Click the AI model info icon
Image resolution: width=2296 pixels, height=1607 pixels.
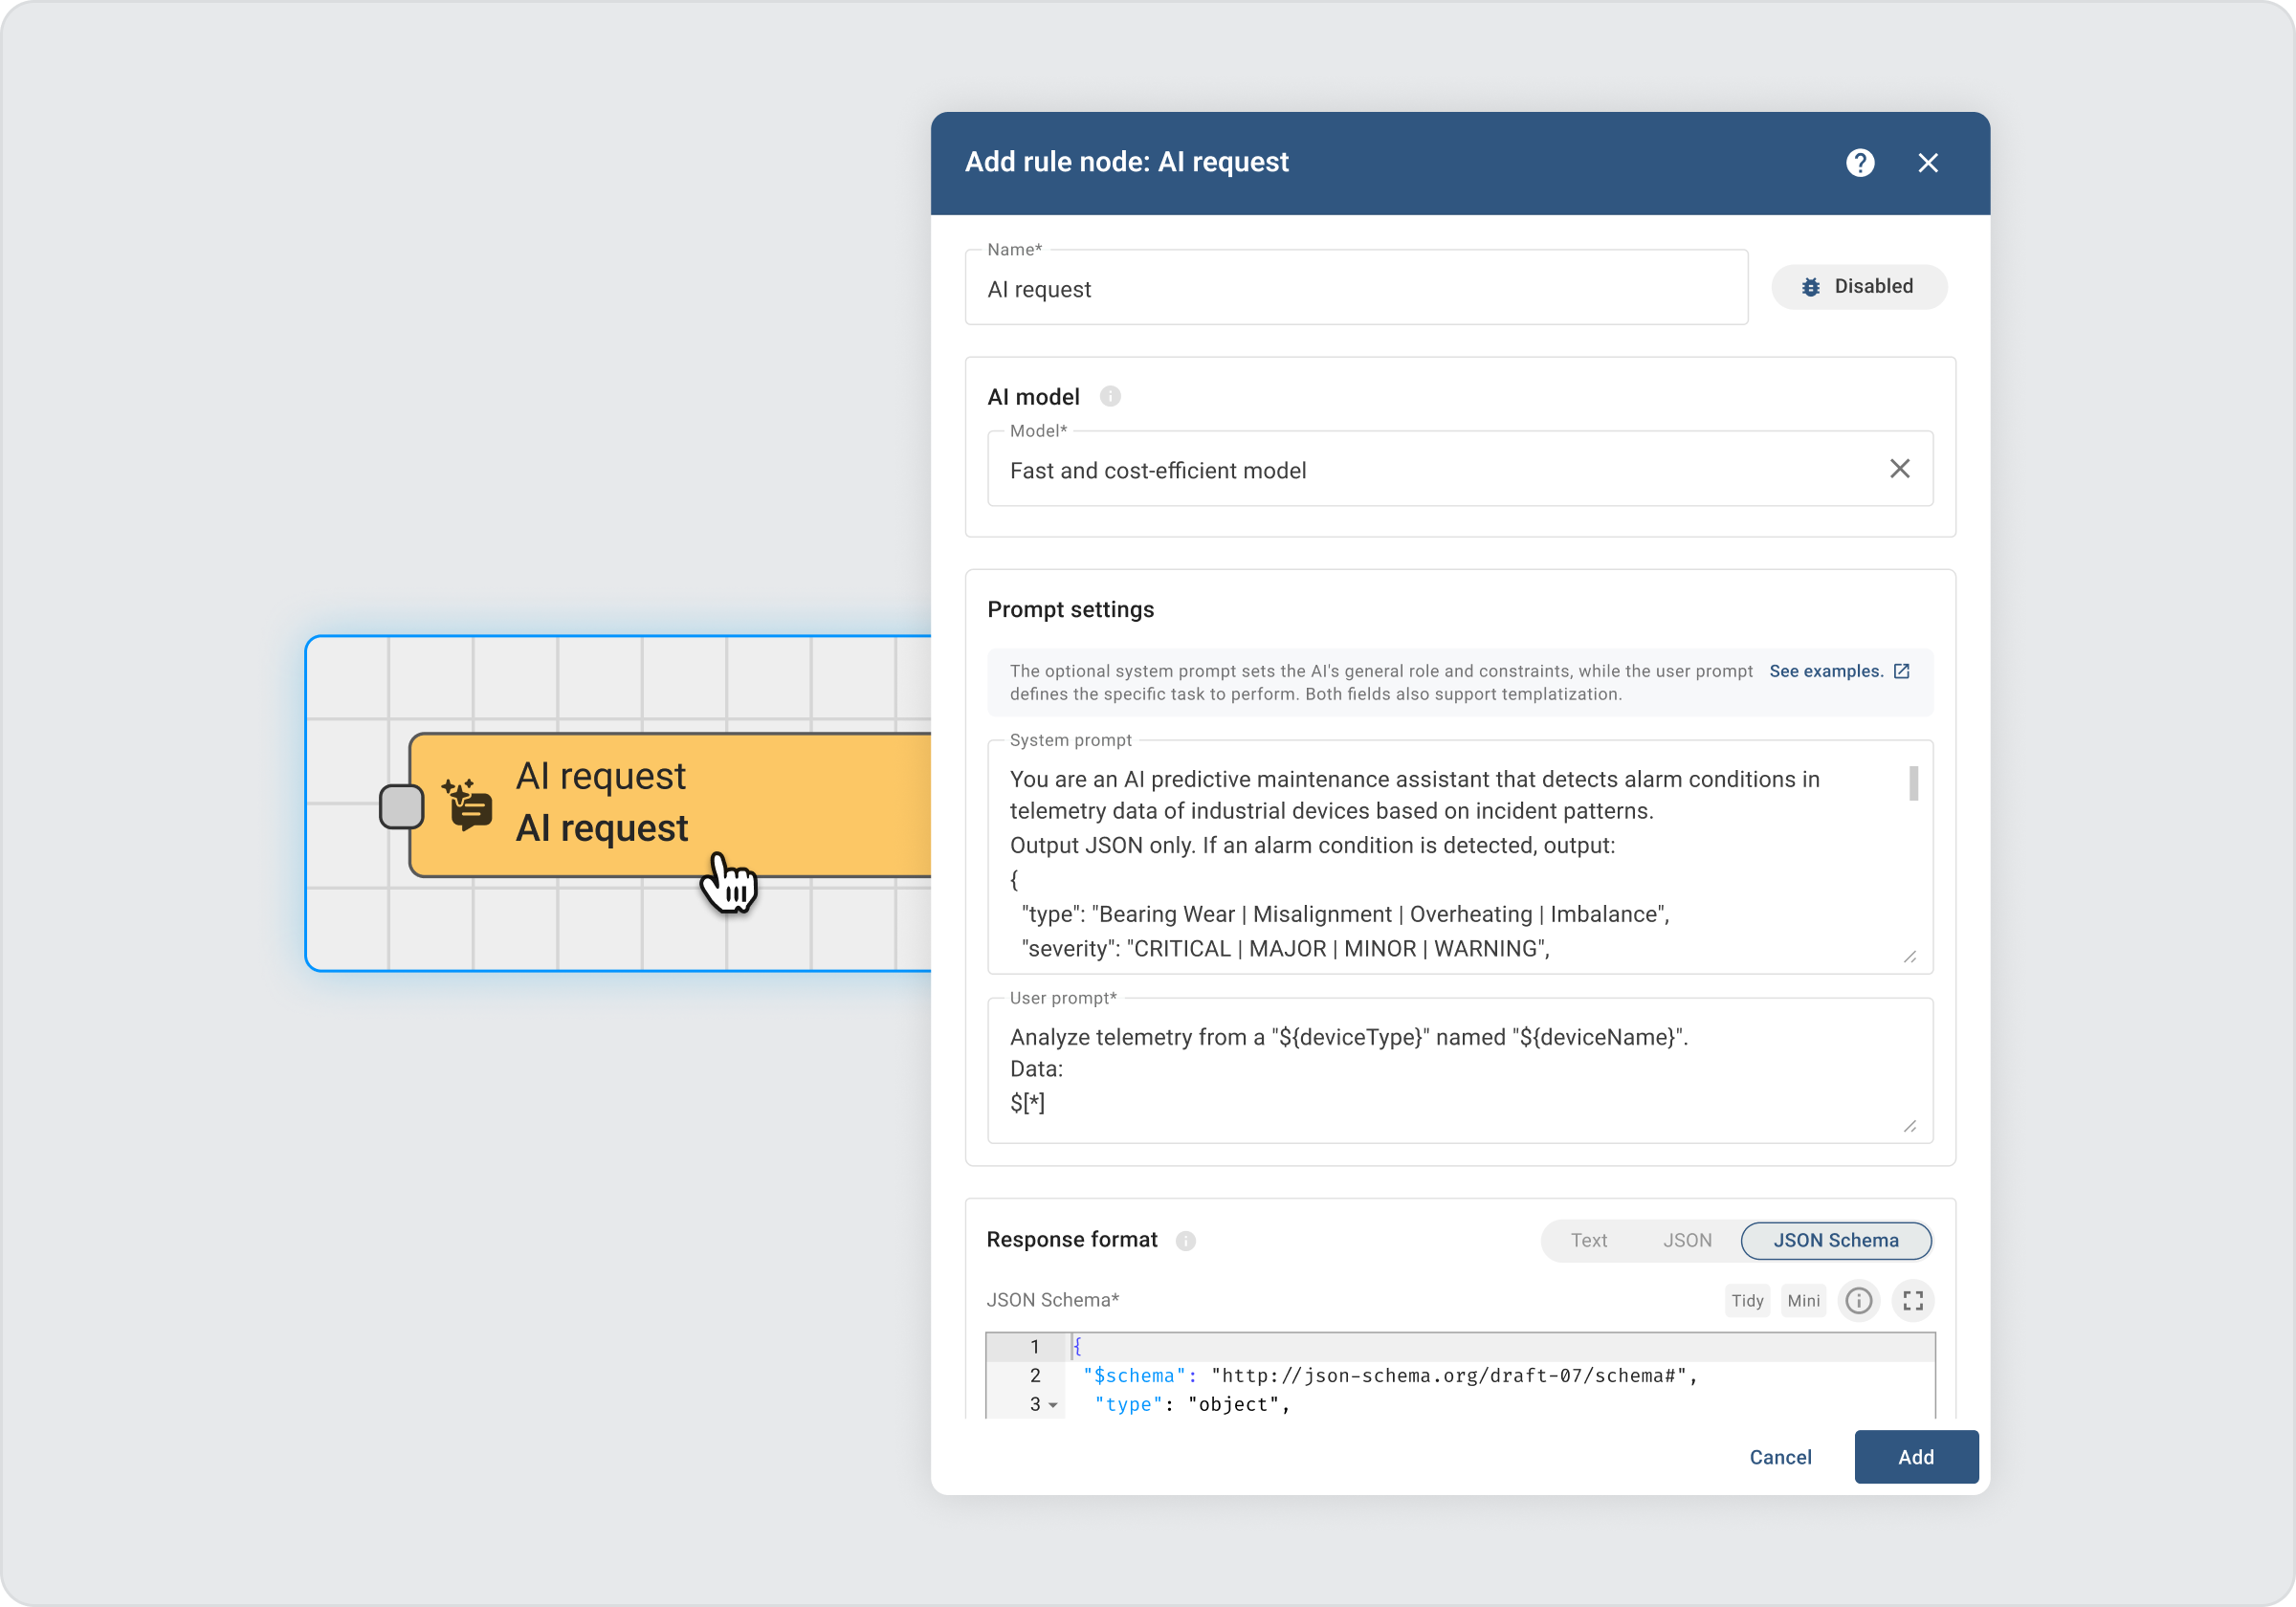pos(1110,397)
